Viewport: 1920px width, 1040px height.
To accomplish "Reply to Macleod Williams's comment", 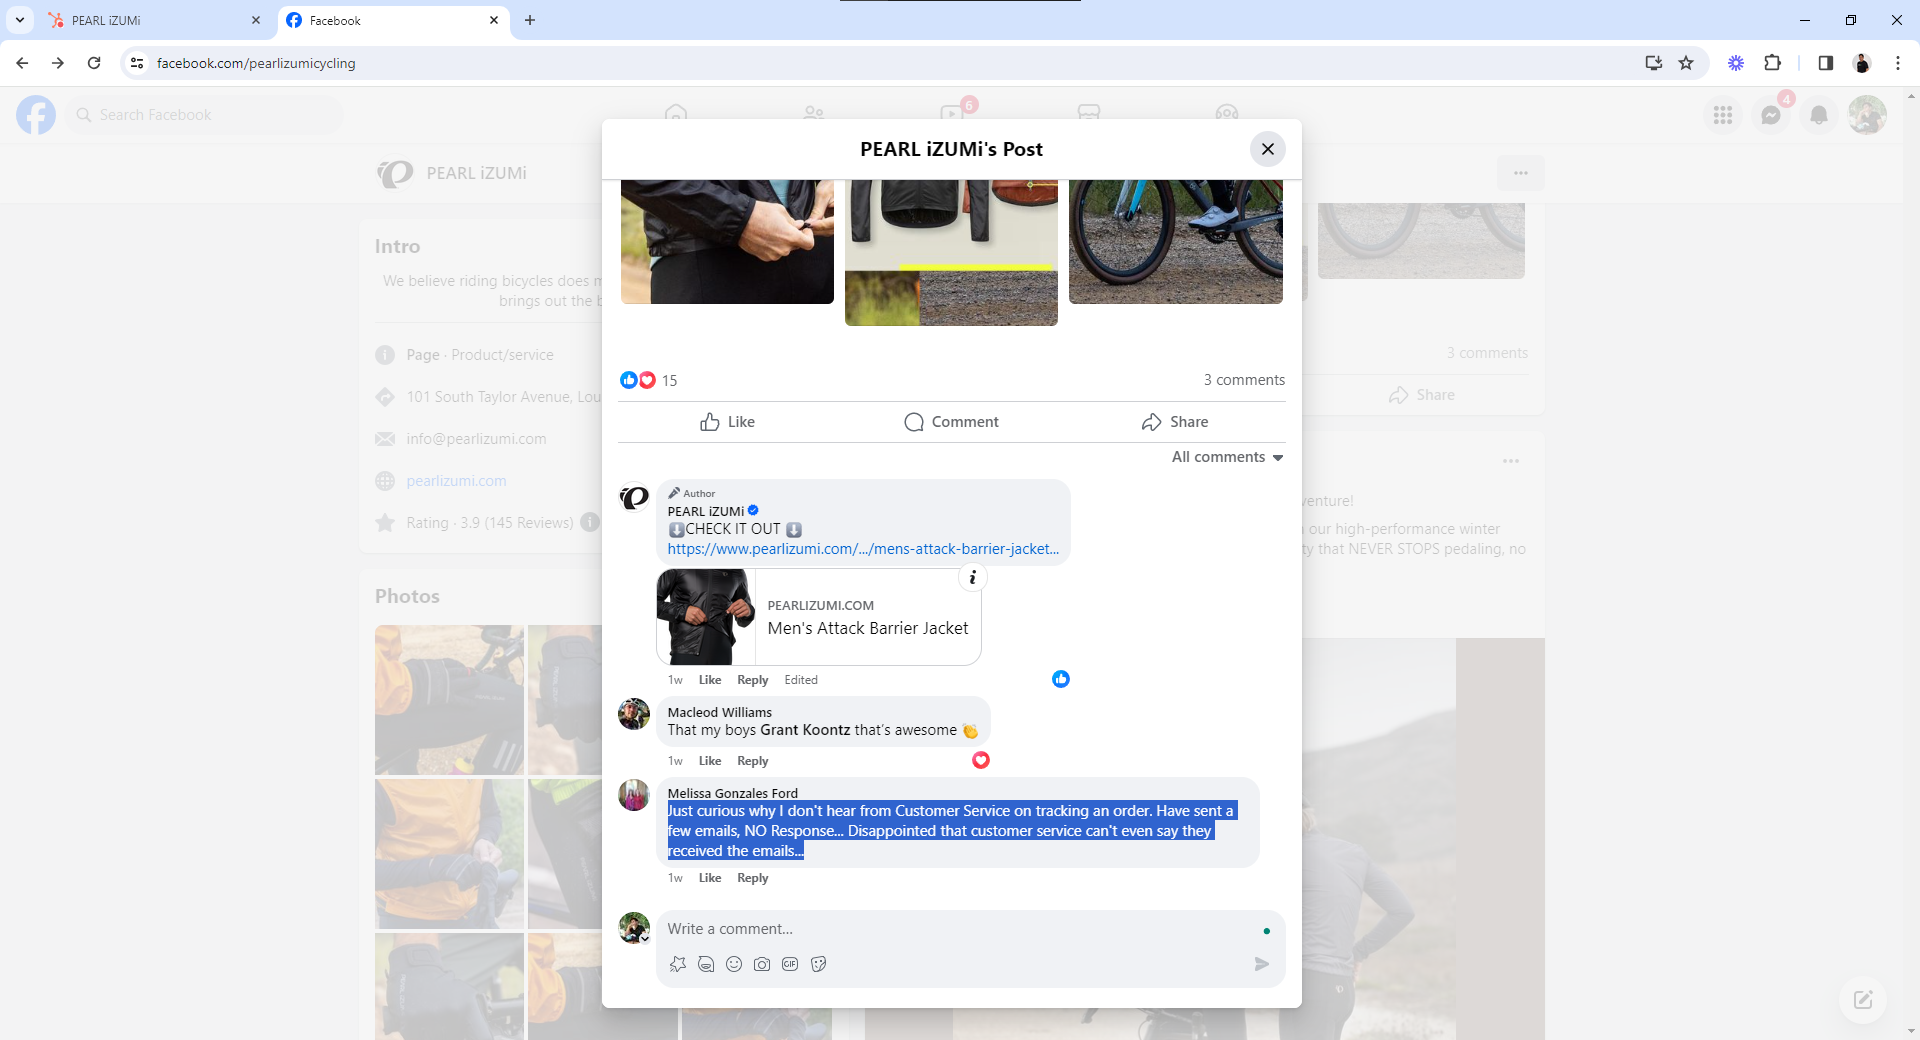I will pyautogui.click(x=752, y=761).
